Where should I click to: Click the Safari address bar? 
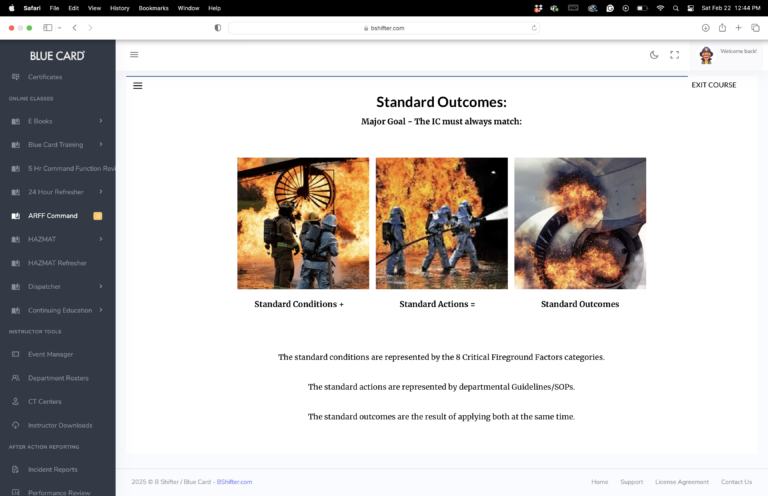click(x=384, y=28)
